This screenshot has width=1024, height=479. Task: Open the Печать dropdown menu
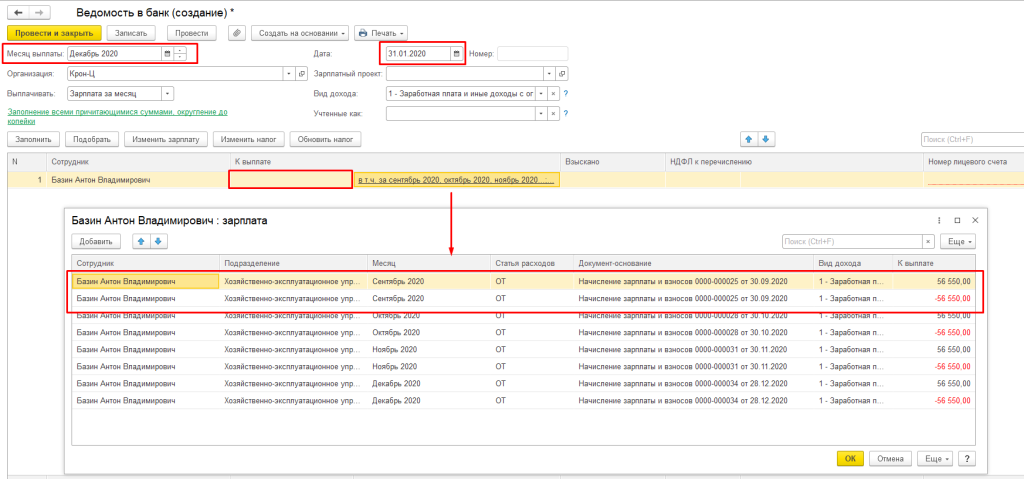381,33
